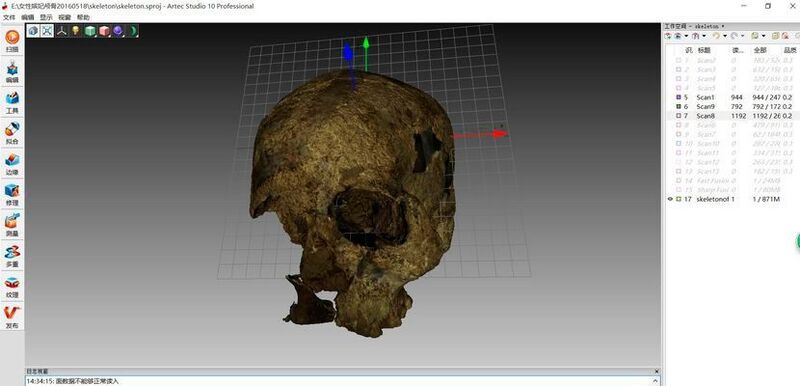
Task: Click the green cube rendering mode icon
Action: click(x=90, y=31)
